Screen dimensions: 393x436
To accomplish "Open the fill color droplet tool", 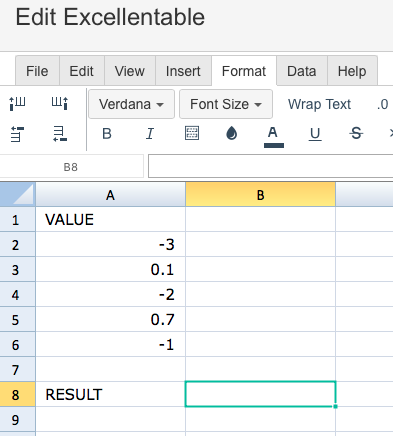I will click(x=232, y=133).
